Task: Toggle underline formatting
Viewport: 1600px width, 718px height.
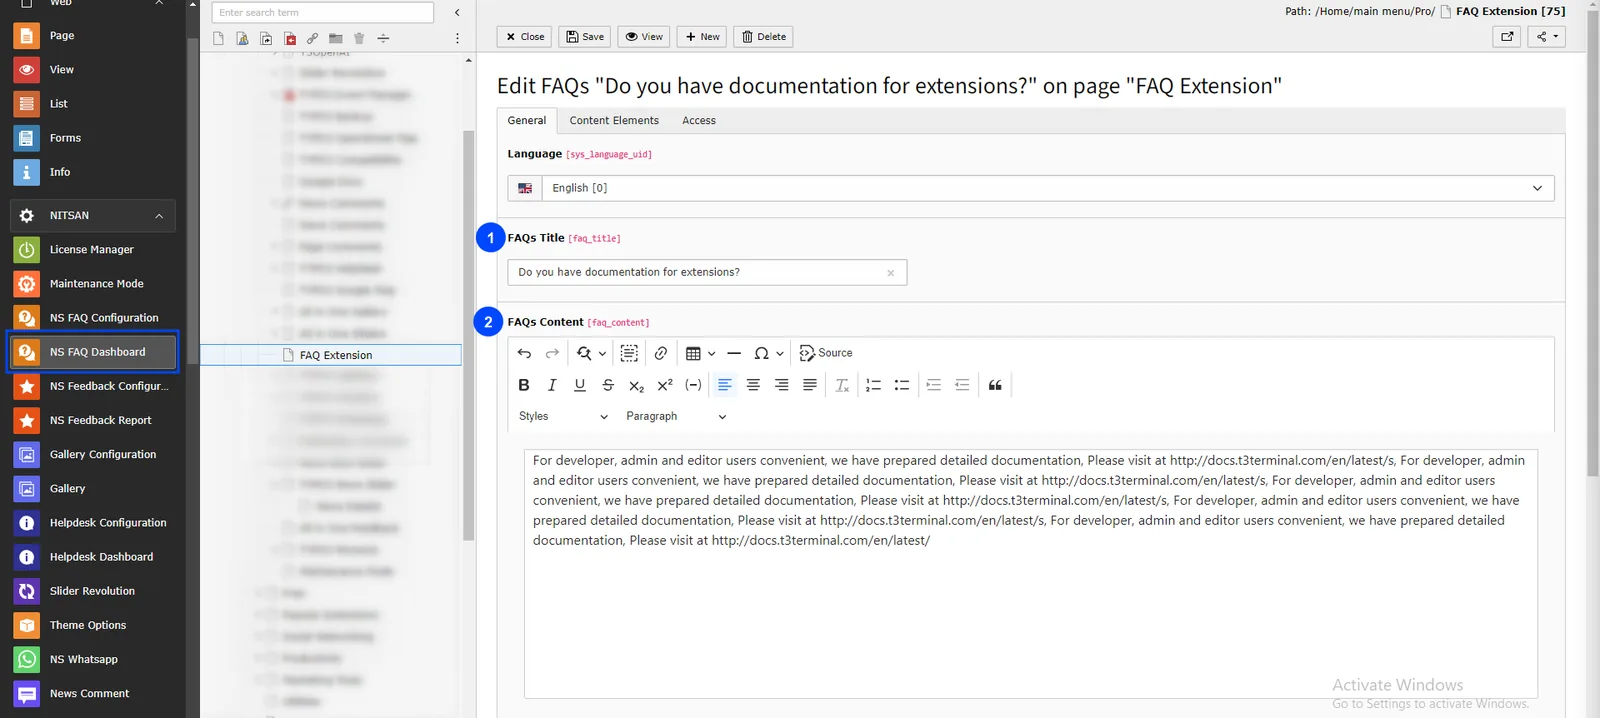Action: [580, 385]
